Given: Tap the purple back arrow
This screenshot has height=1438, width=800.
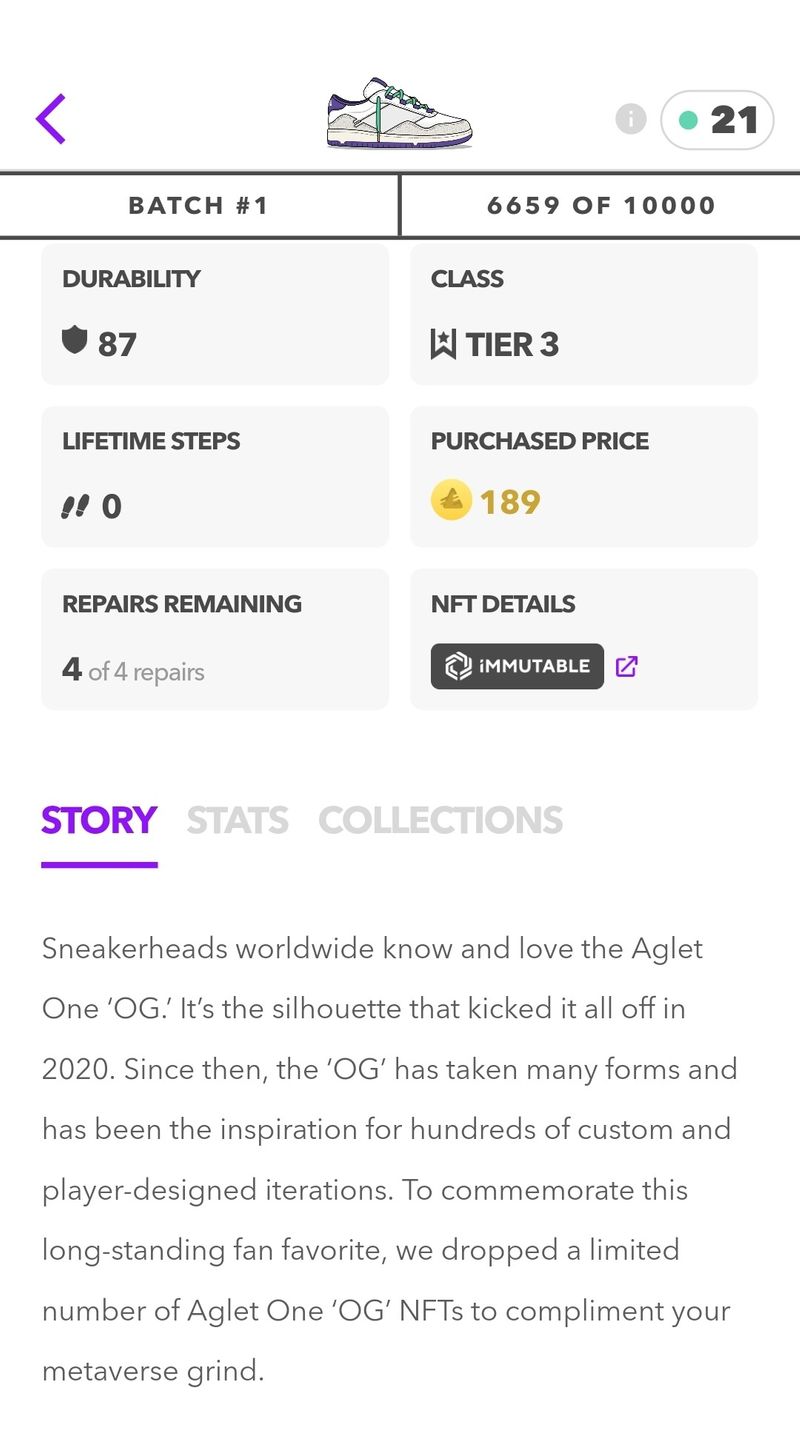Looking at the screenshot, I should (51, 119).
